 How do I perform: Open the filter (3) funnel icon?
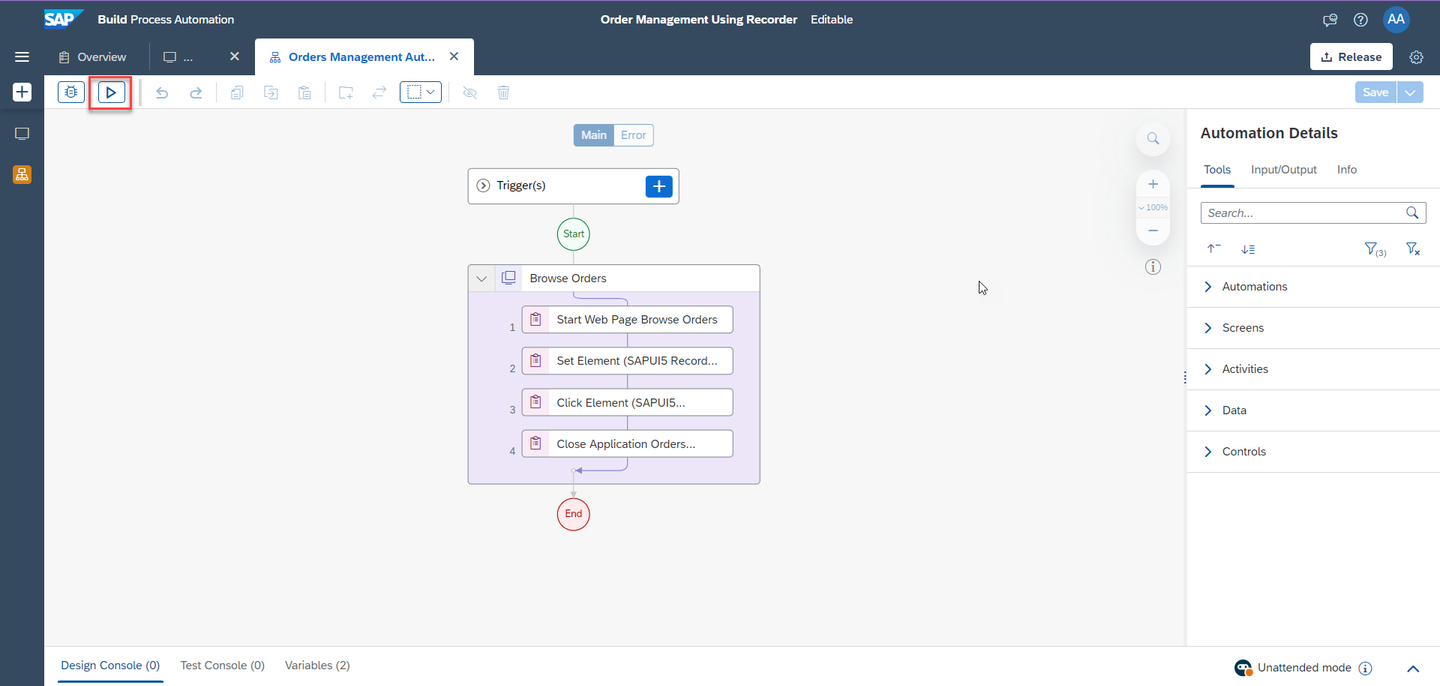[x=1375, y=249]
